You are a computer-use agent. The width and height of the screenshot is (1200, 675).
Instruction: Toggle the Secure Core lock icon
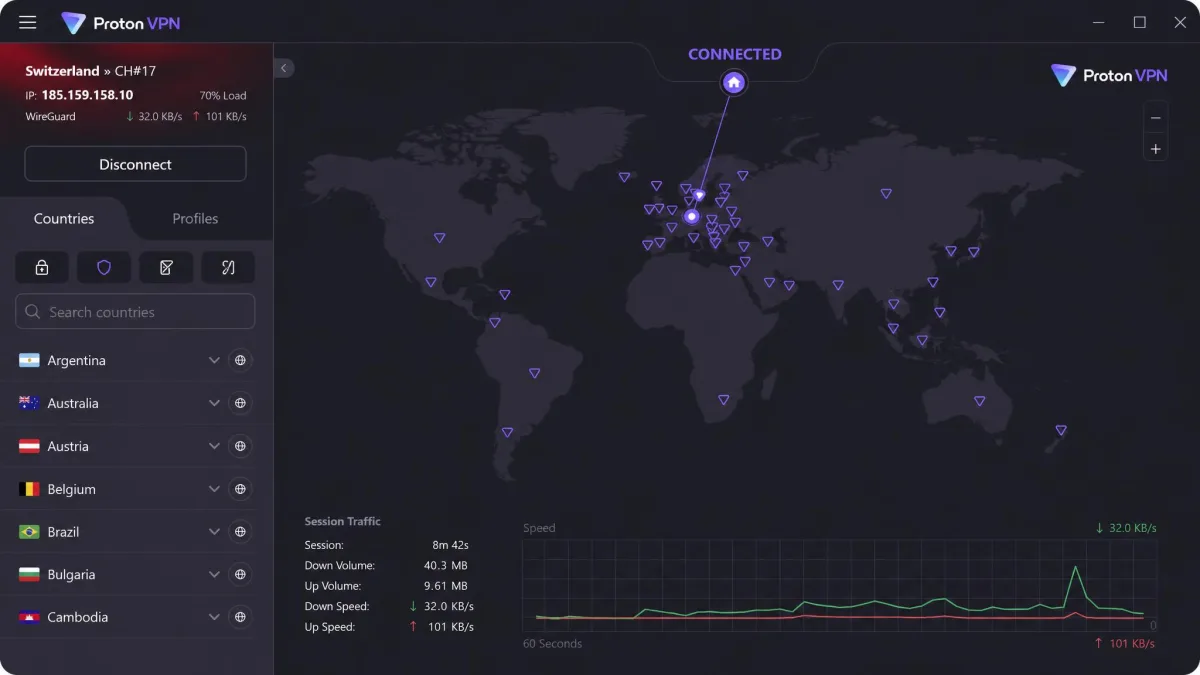tap(42, 267)
